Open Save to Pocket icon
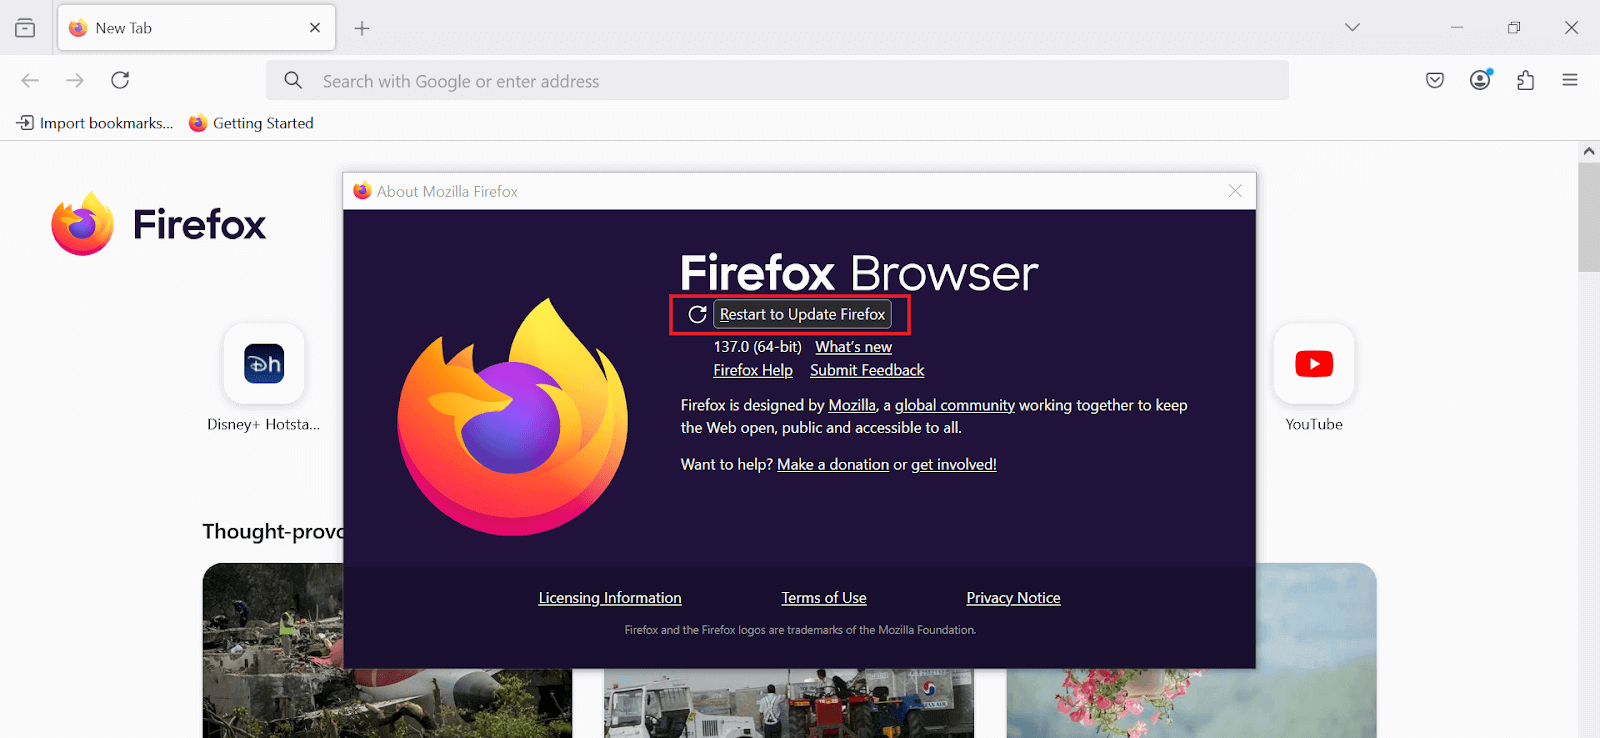 tap(1435, 80)
